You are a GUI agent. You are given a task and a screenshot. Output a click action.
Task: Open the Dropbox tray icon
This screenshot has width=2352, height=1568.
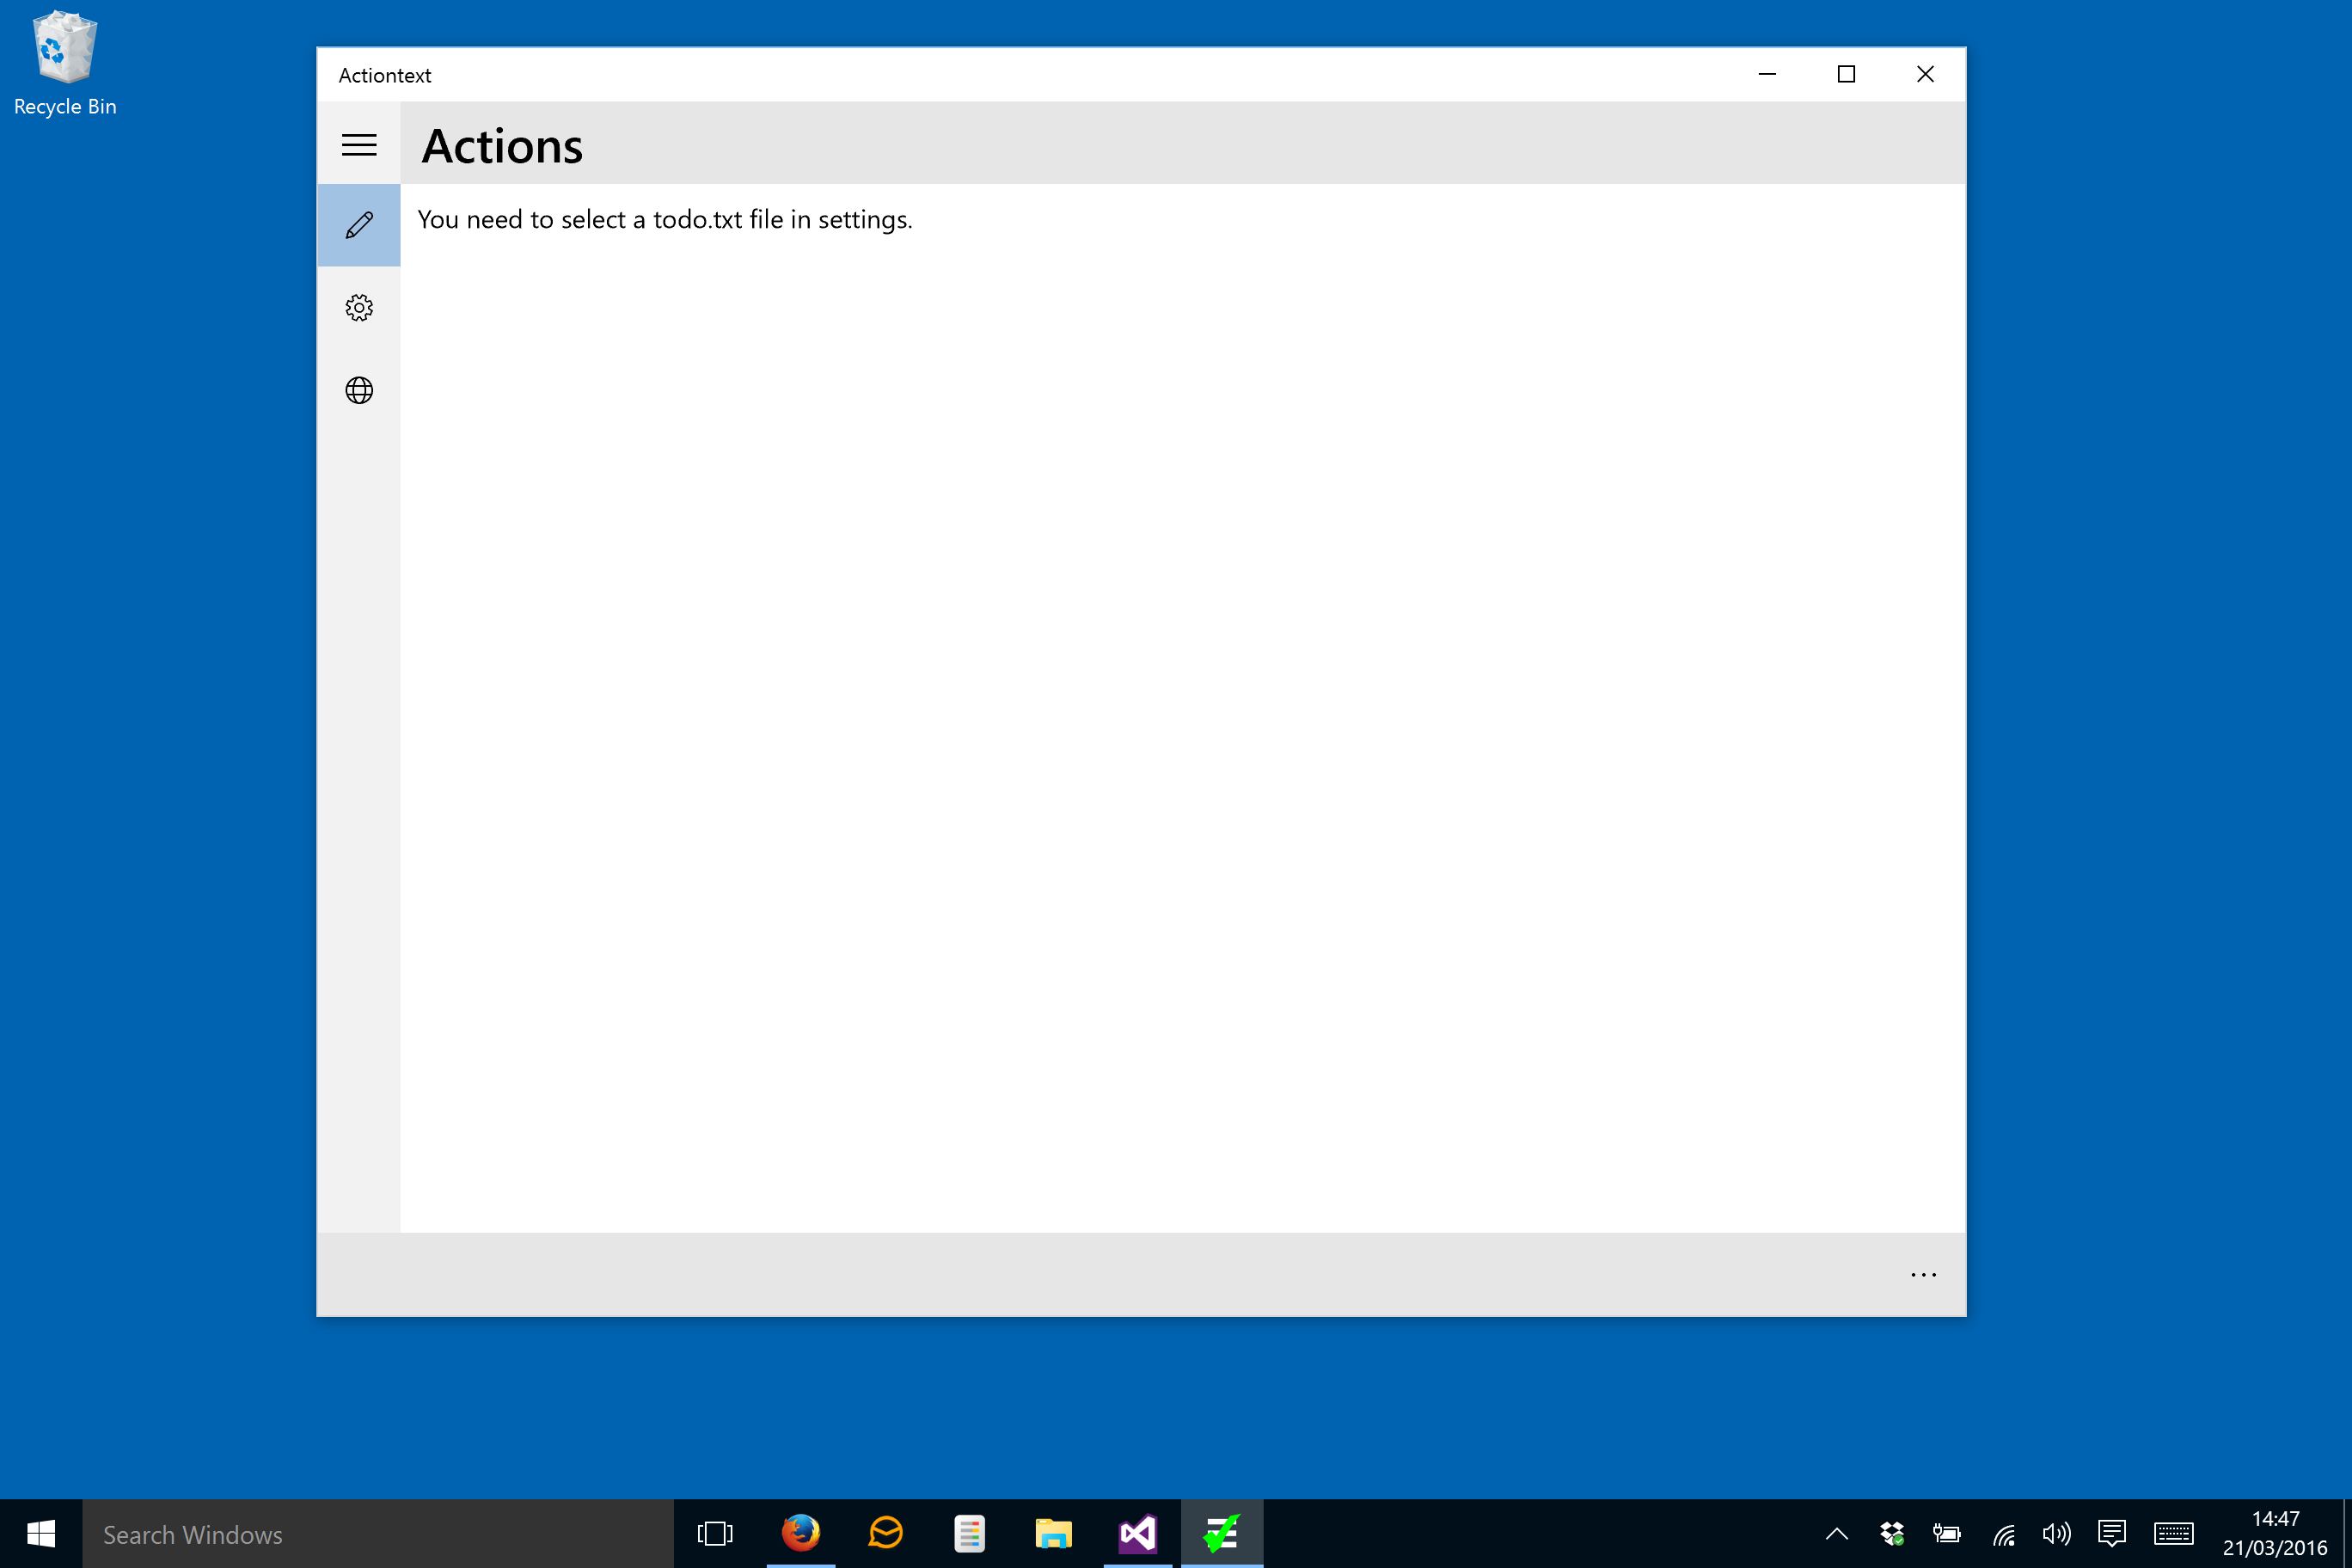(1891, 1533)
